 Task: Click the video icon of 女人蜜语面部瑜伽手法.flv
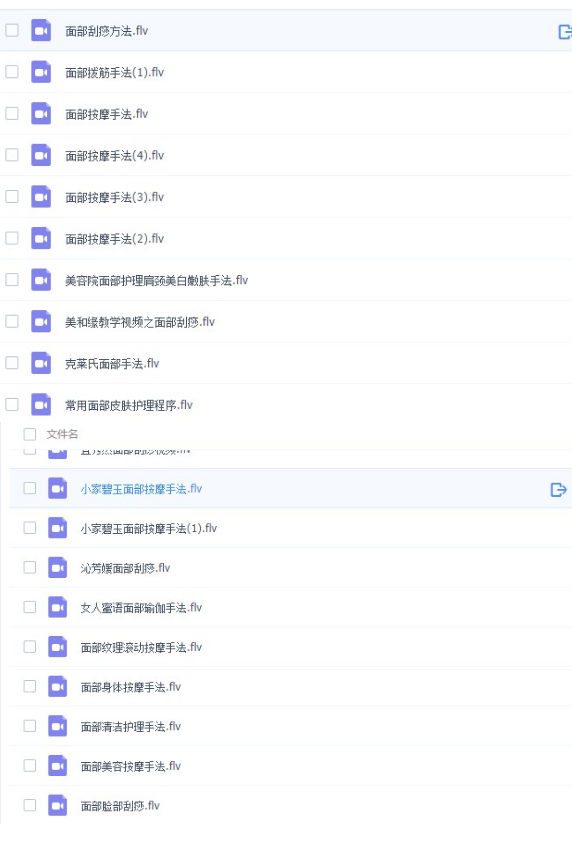click(58, 607)
